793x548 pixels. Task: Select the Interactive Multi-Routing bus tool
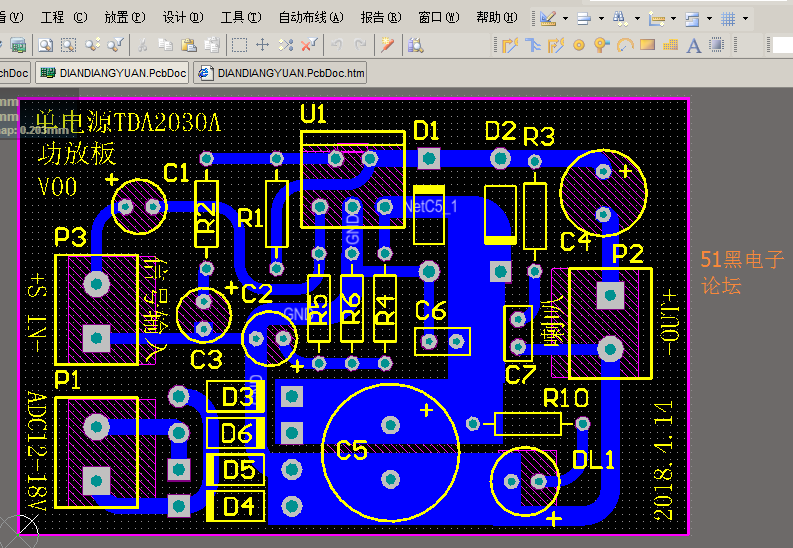click(533, 45)
